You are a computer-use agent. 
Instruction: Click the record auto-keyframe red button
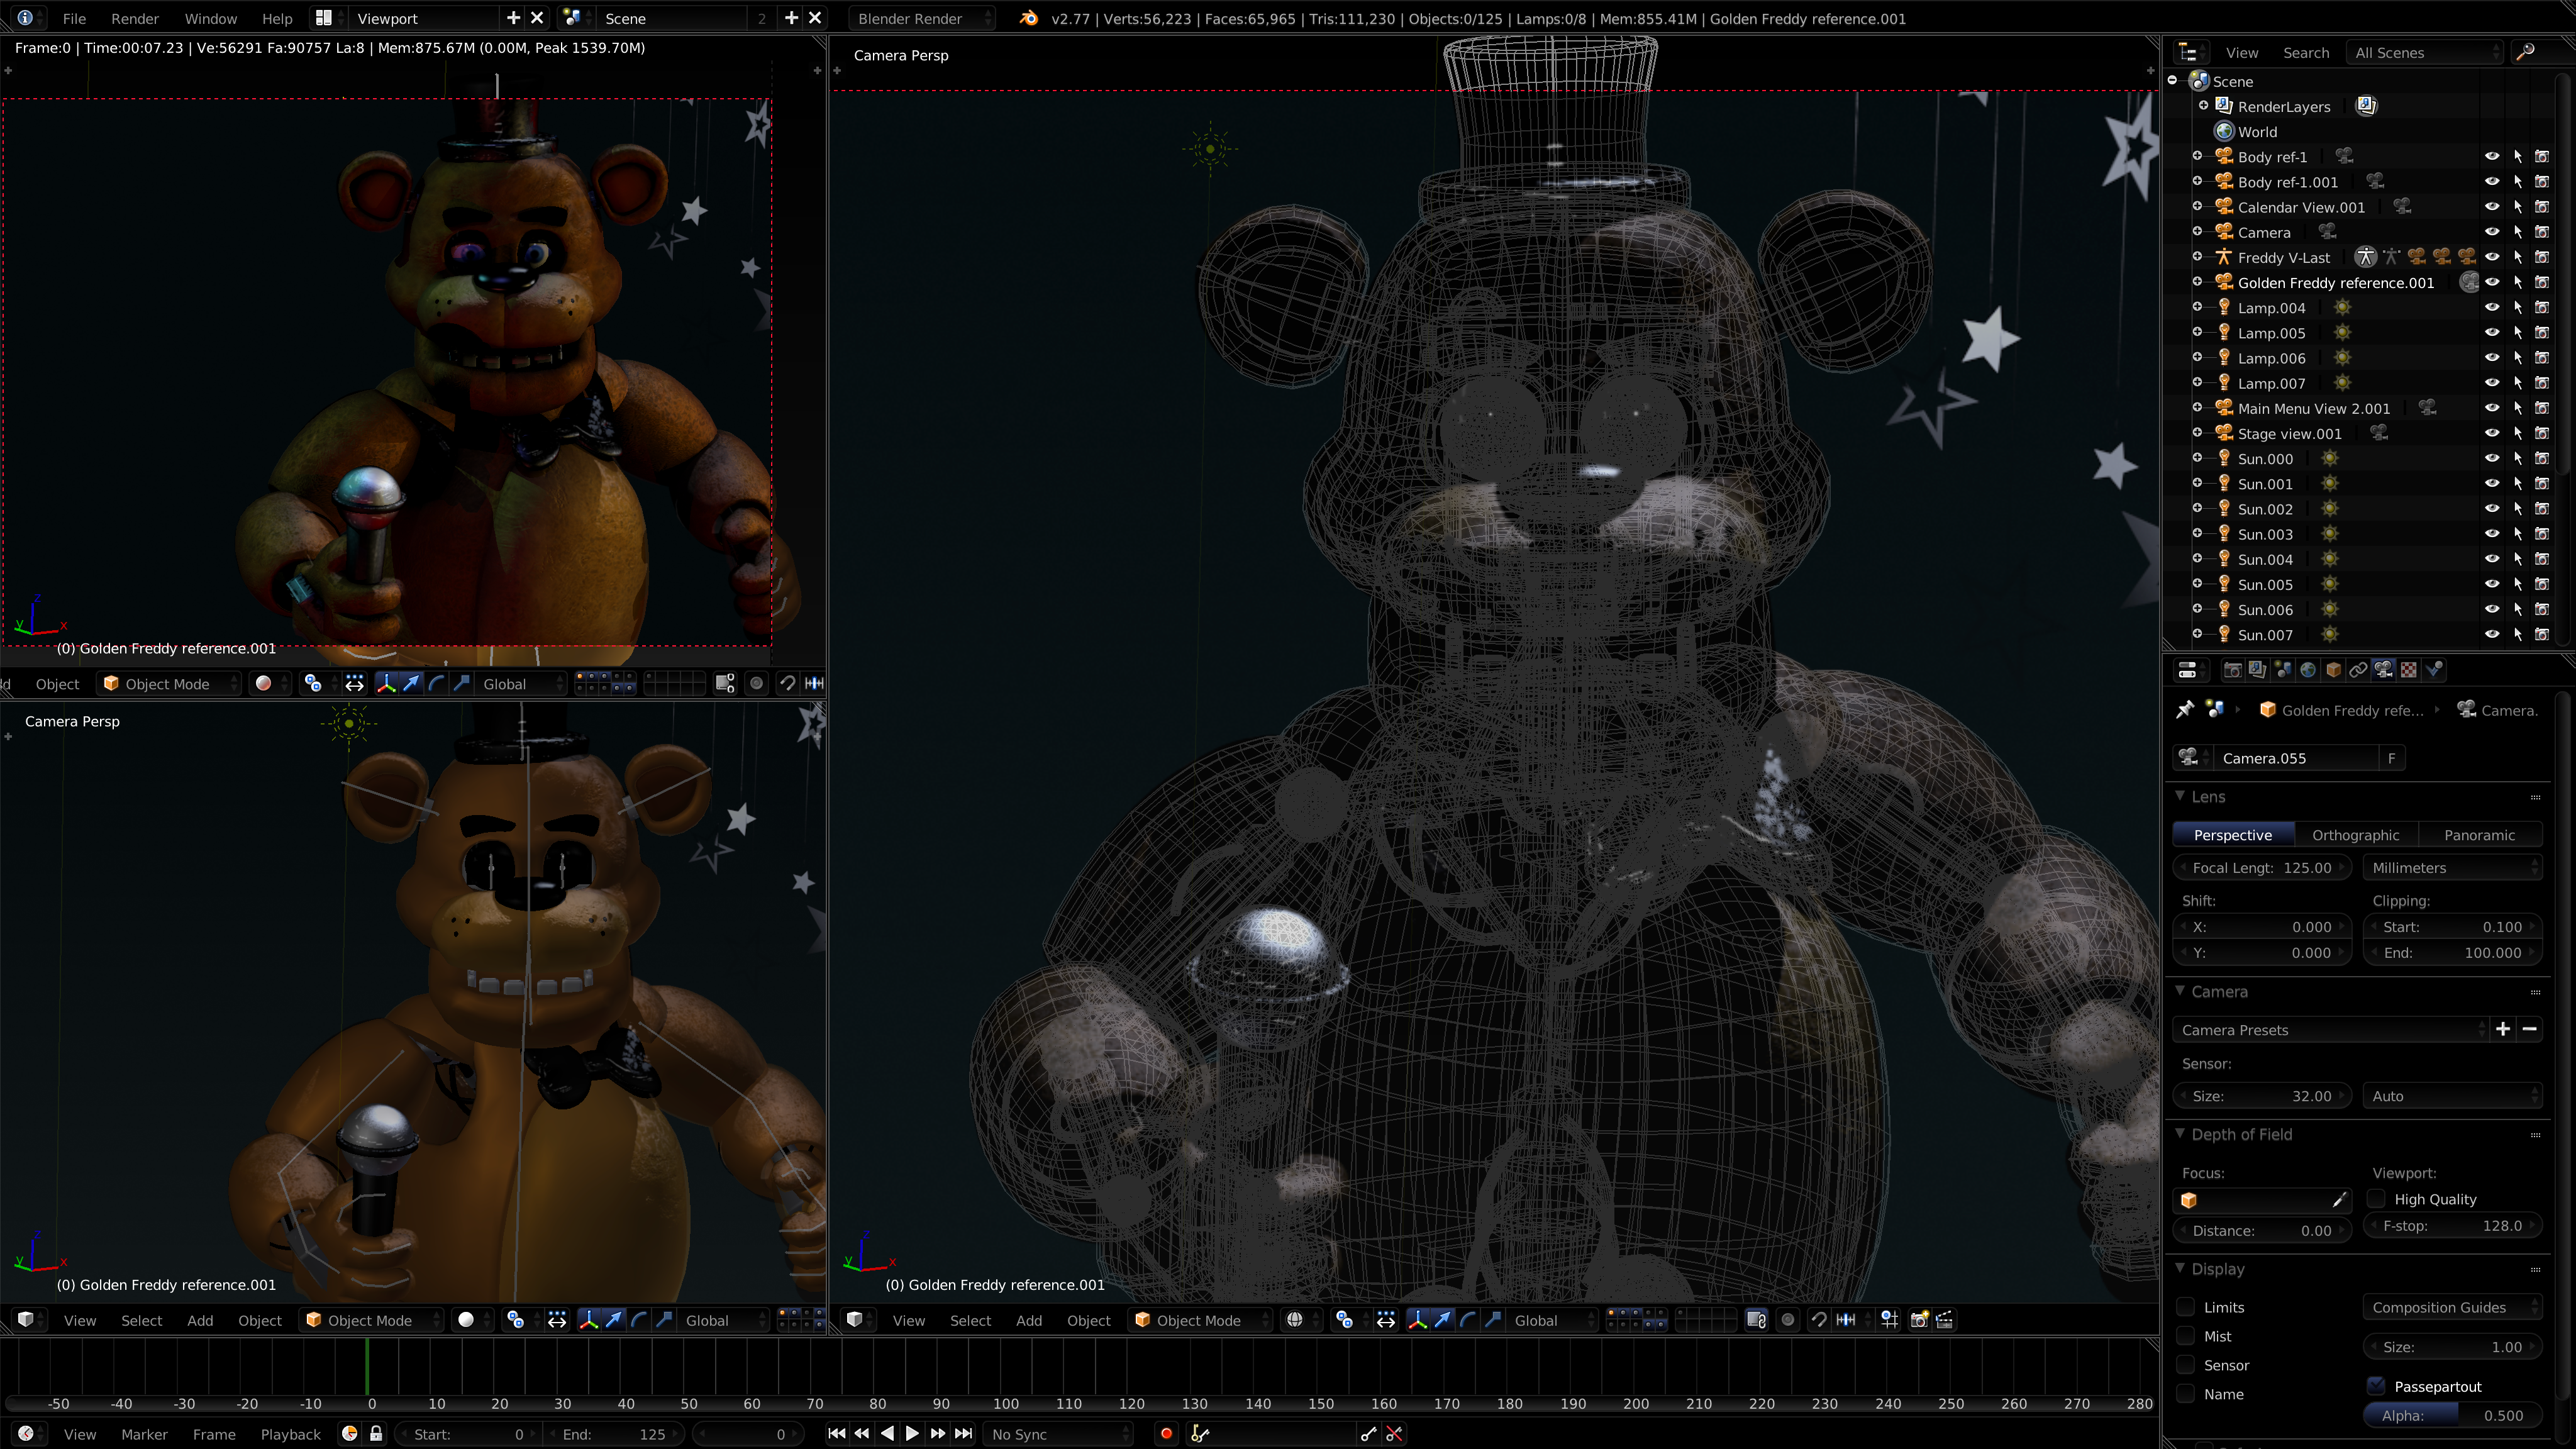tap(1166, 1434)
